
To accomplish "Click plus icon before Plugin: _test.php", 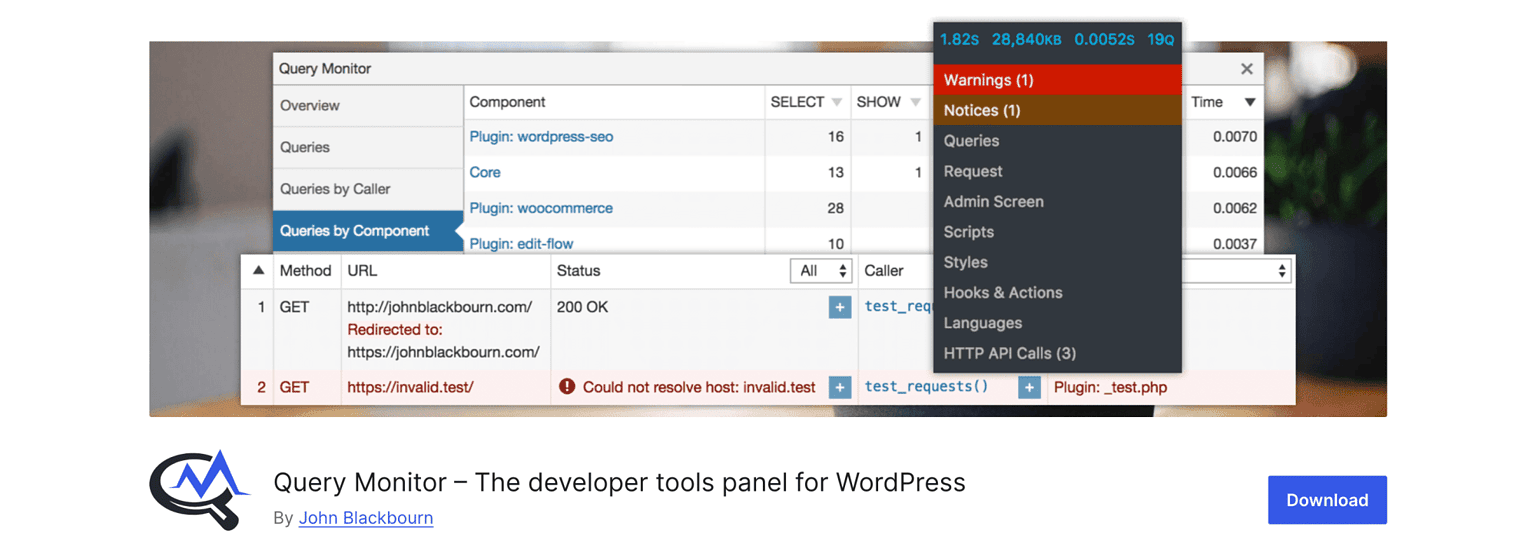I will tap(1028, 387).
